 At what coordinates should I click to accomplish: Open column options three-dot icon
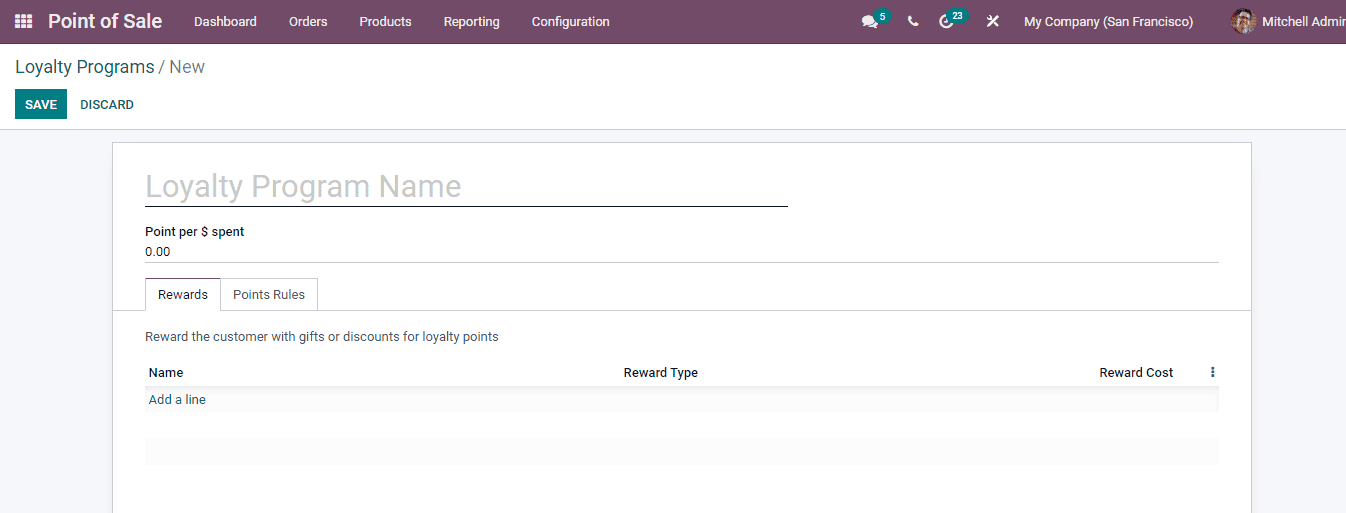click(1212, 372)
